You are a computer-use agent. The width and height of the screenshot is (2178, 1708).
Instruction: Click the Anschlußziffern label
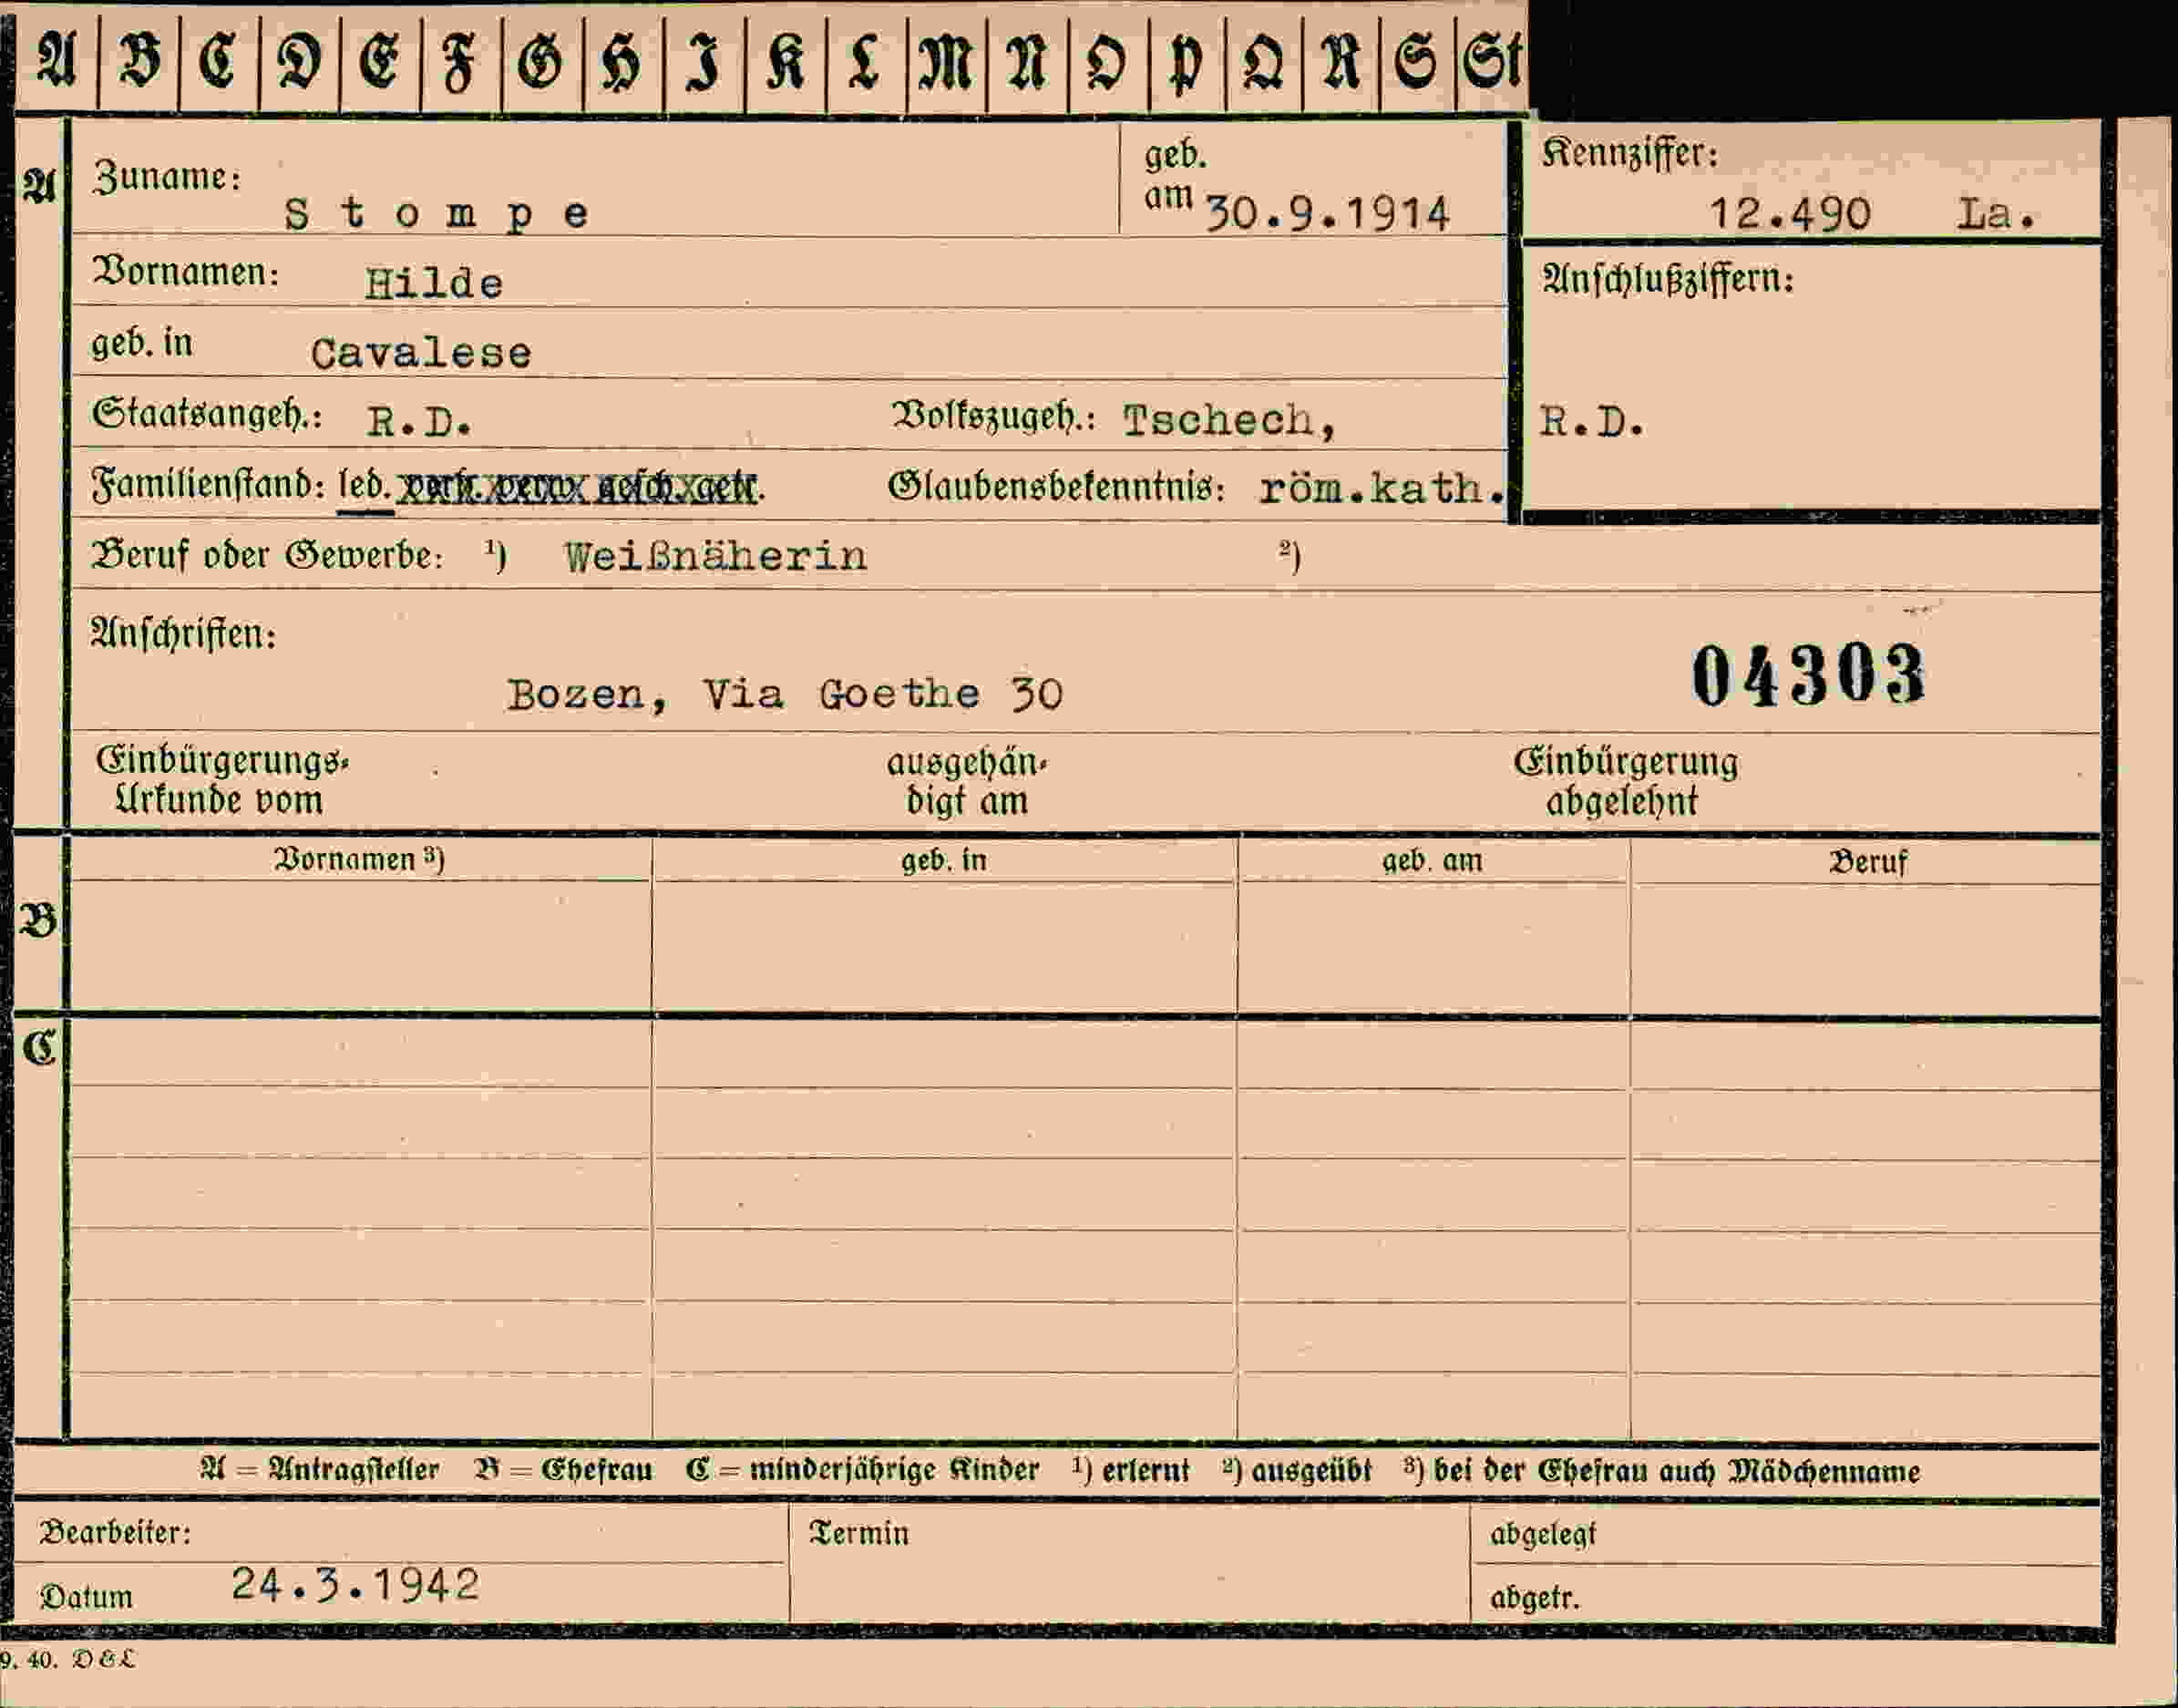(1667, 279)
